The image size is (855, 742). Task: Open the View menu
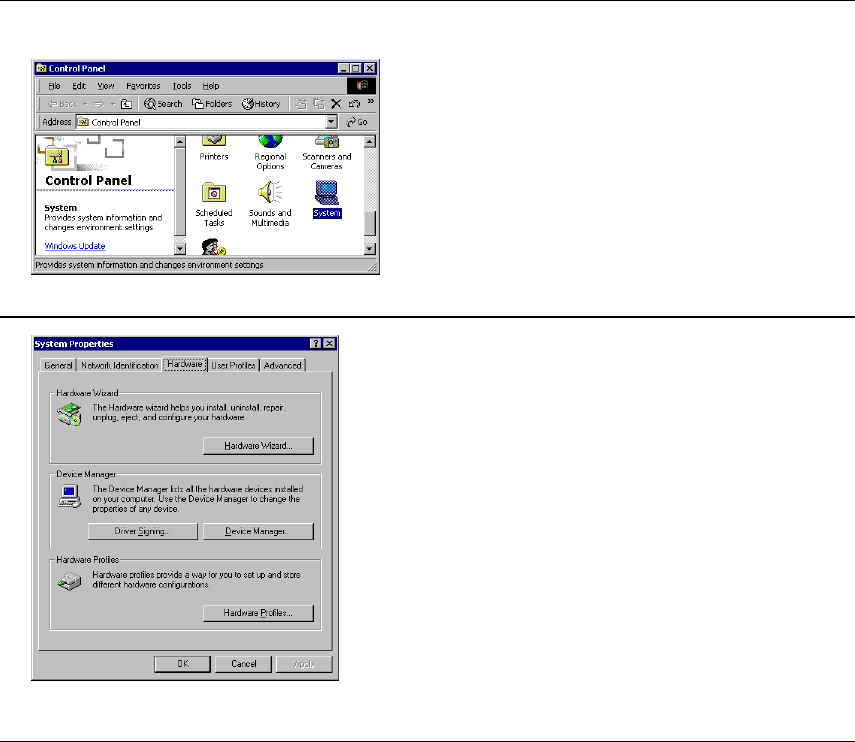[x=106, y=86]
